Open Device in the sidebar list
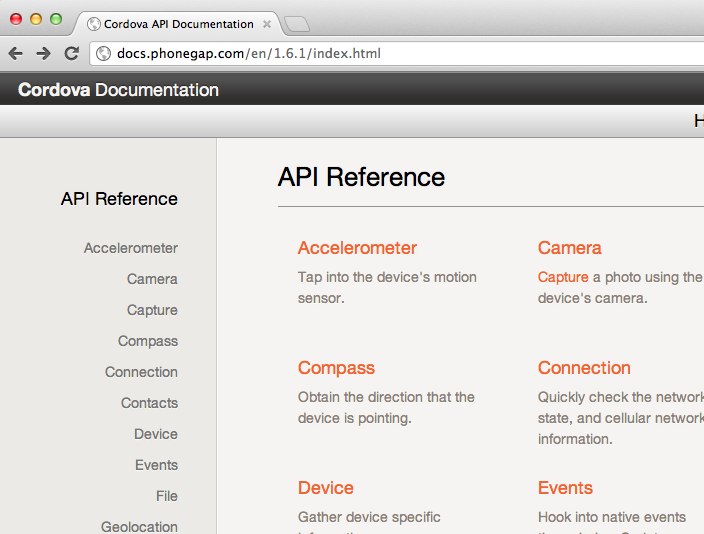This screenshot has height=534, width=704. [x=156, y=434]
